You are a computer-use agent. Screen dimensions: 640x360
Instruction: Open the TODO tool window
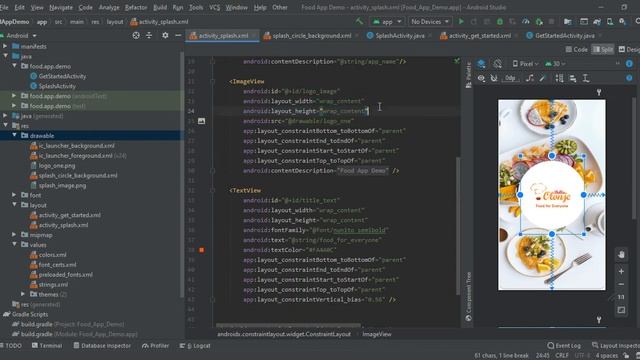[x=11, y=345]
